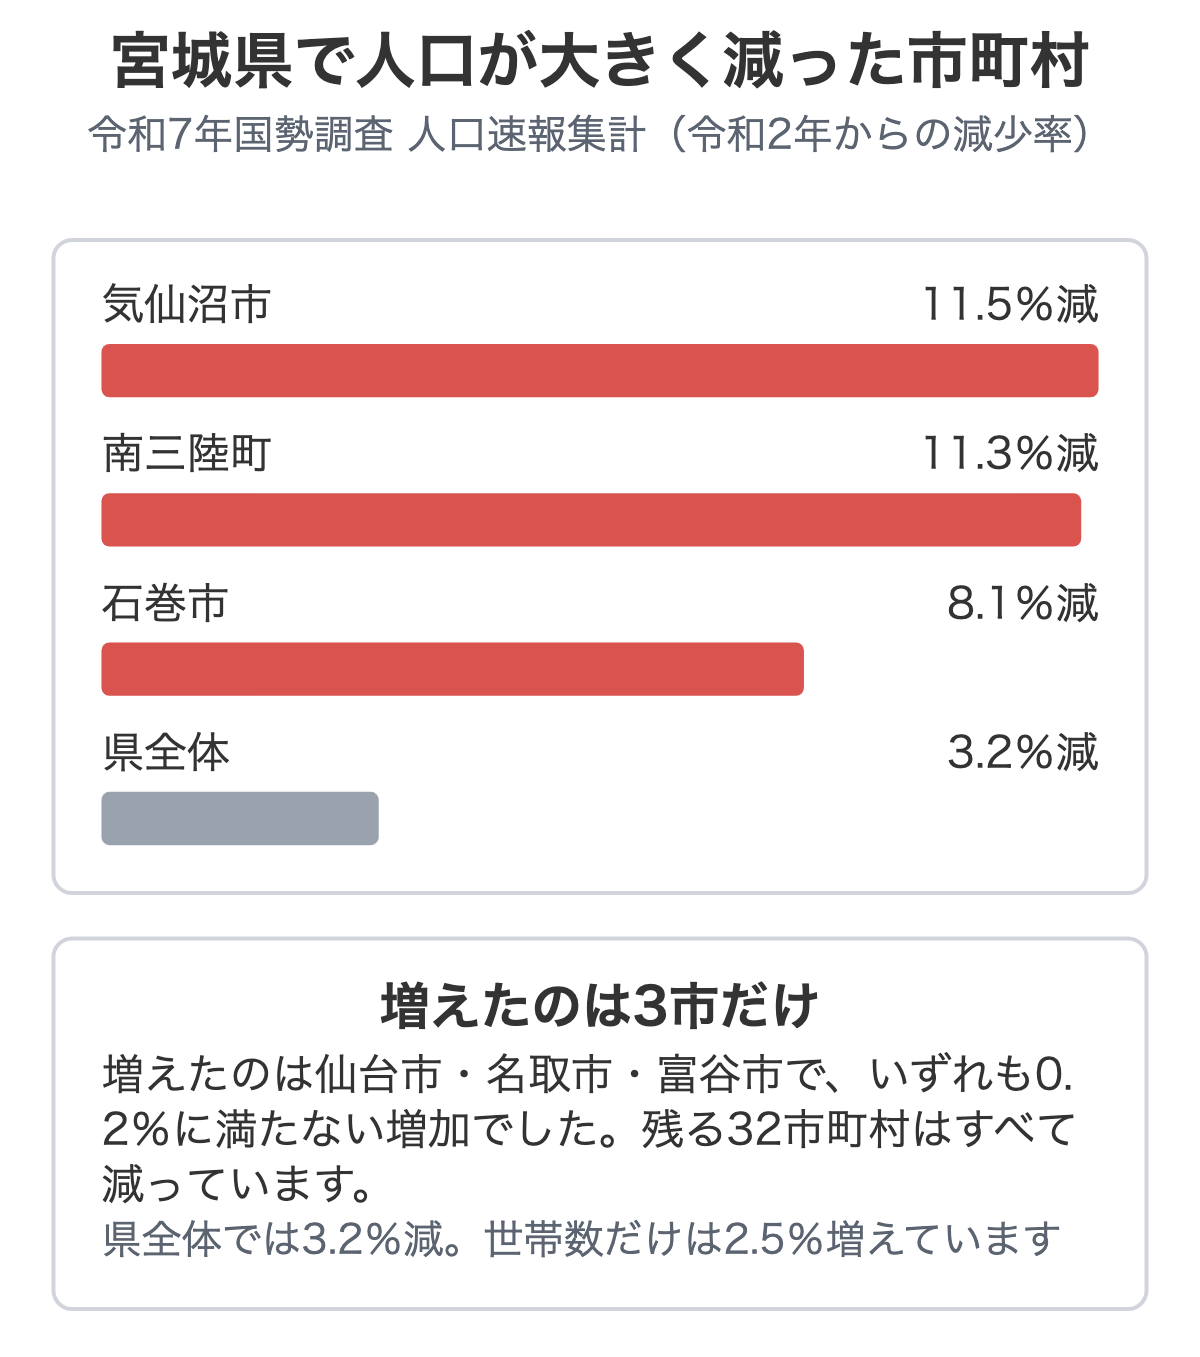Click the text mentioning 仙台市・名取市・富谷市
The width and height of the screenshot is (1200, 1357).
click(588, 1075)
